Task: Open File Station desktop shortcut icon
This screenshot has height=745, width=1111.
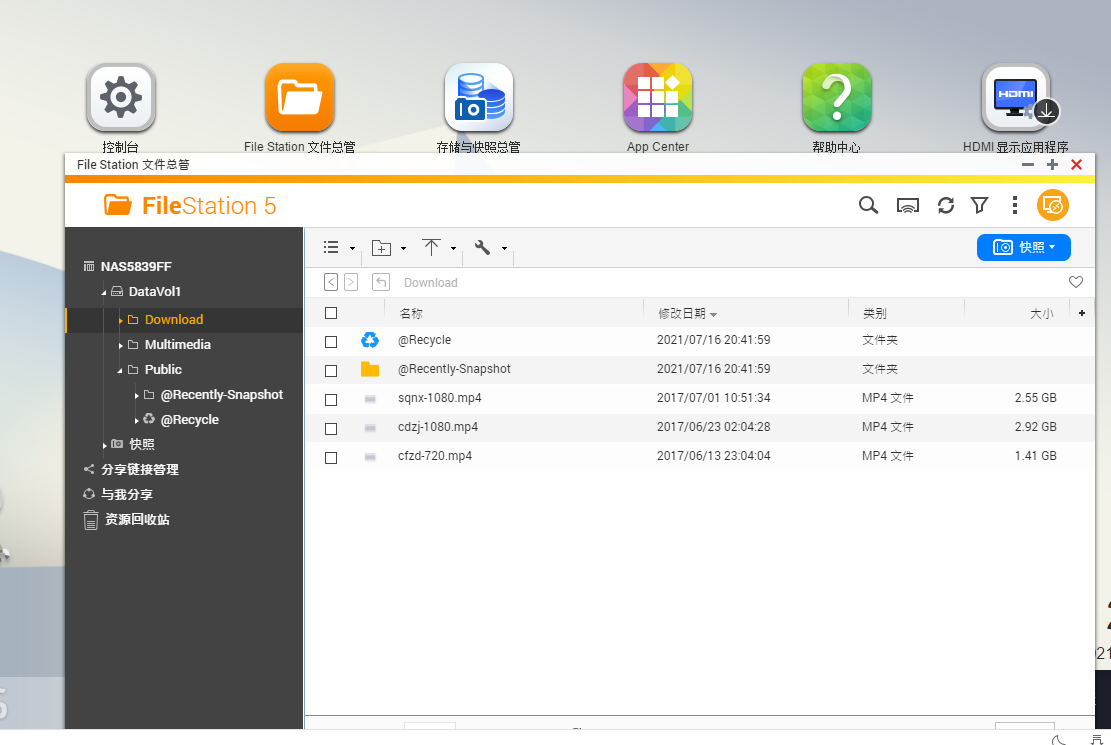Action: click(300, 98)
